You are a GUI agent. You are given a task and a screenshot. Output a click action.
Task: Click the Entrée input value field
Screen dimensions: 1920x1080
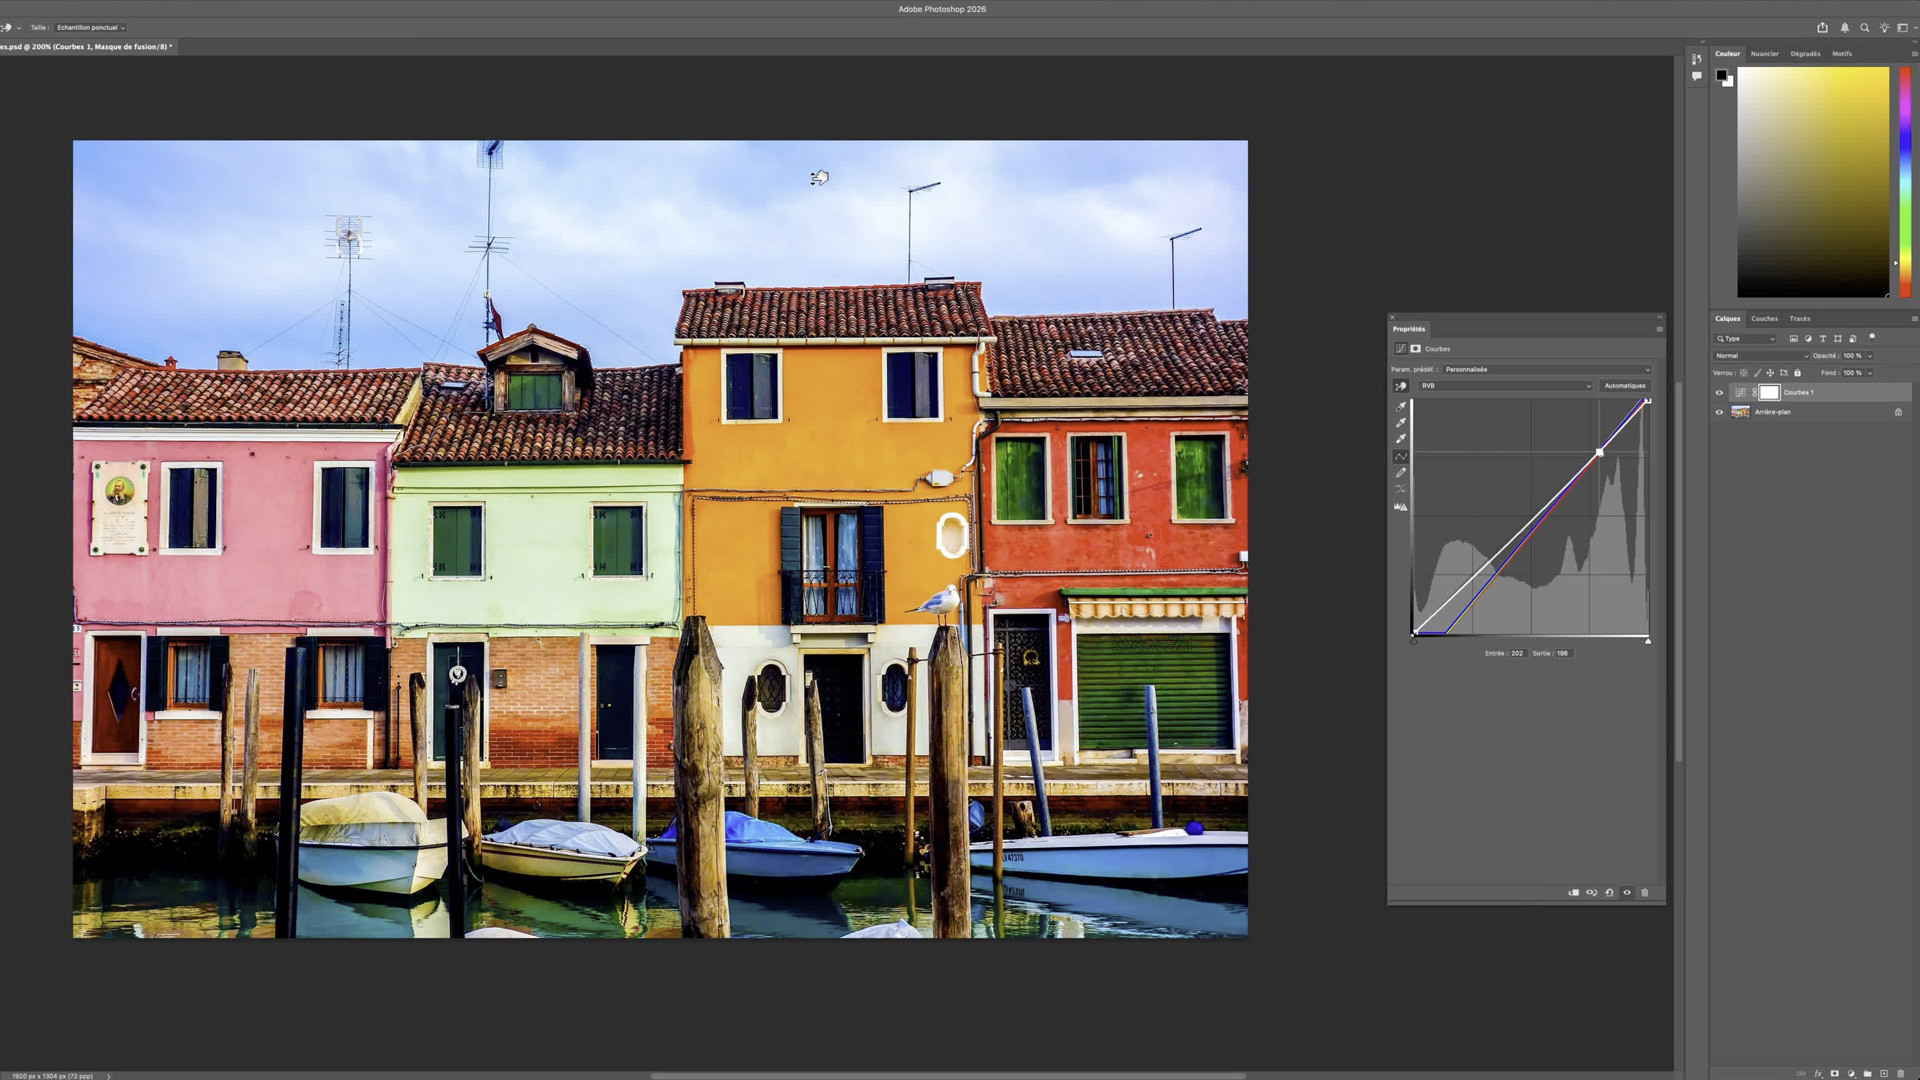click(x=1517, y=654)
